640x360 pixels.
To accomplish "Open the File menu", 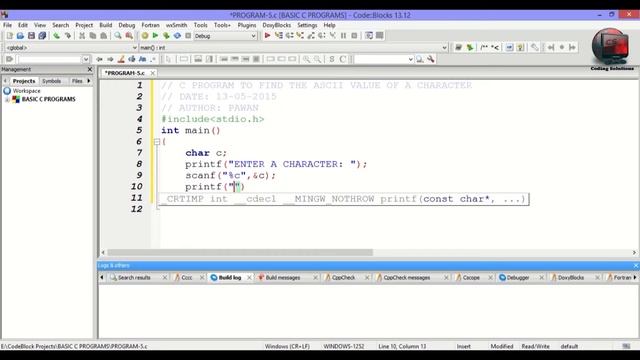I will (7, 25).
